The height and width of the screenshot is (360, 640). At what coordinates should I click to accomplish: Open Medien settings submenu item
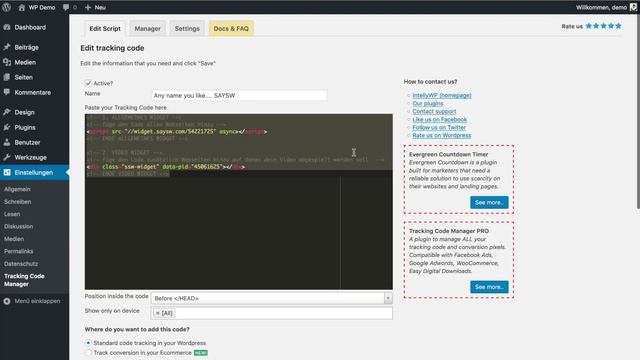(14, 239)
